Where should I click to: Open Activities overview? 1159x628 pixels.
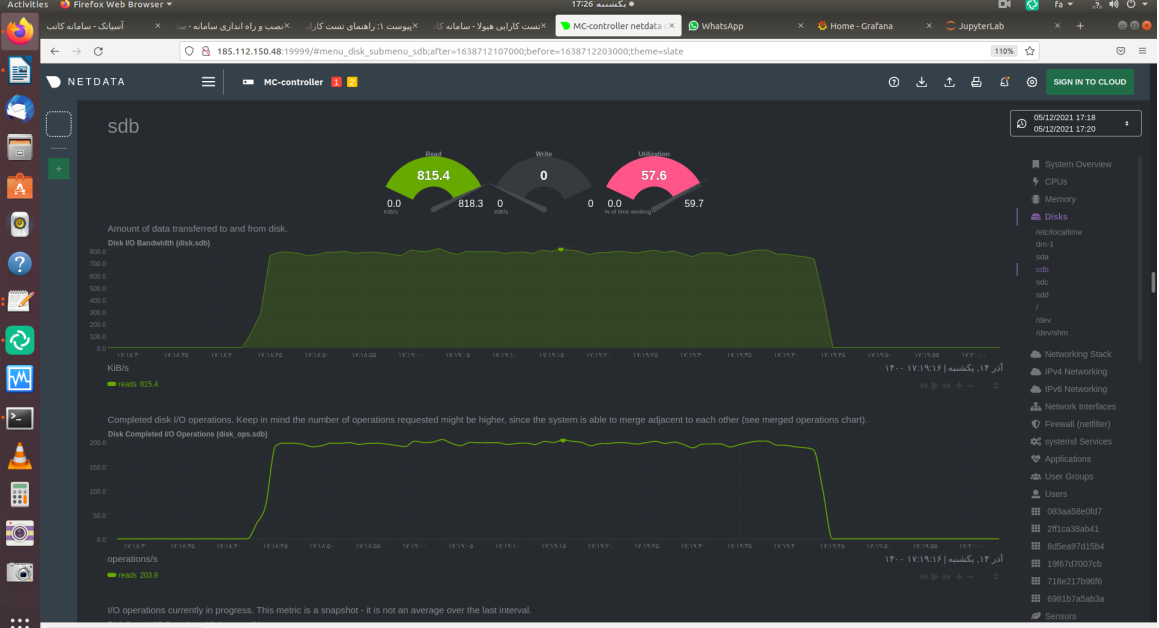tap(27, 4)
